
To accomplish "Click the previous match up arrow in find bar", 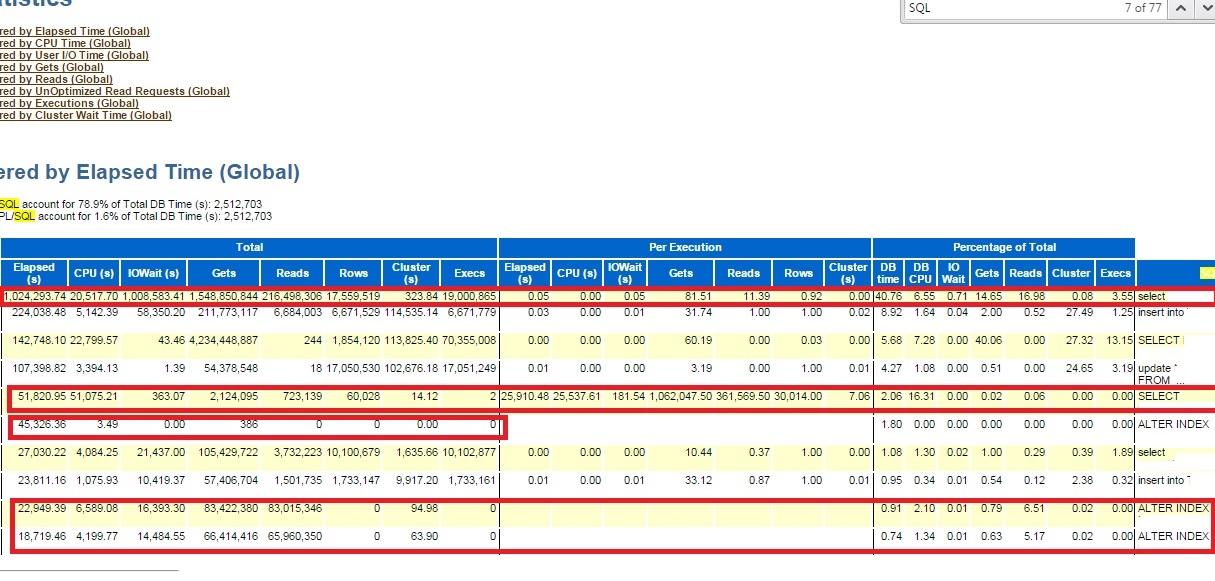I will (1180, 8).
